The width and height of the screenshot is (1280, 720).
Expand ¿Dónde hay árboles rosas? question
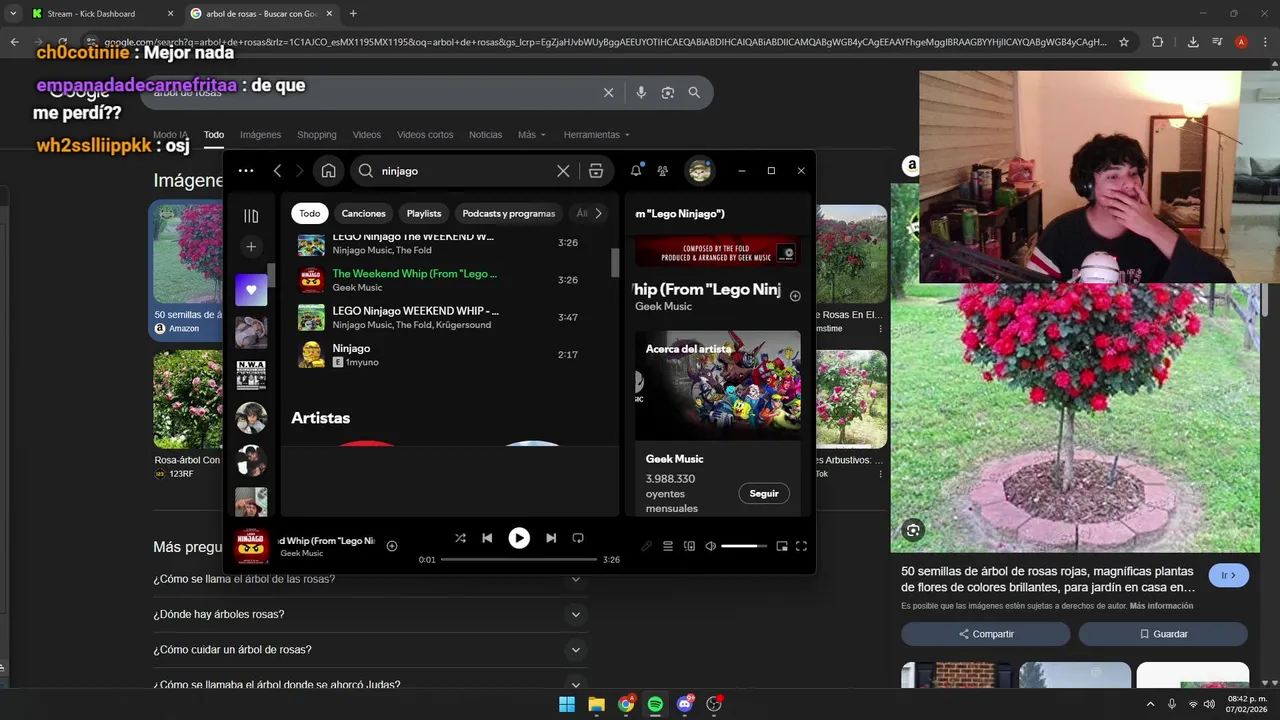tap(368, 614)
